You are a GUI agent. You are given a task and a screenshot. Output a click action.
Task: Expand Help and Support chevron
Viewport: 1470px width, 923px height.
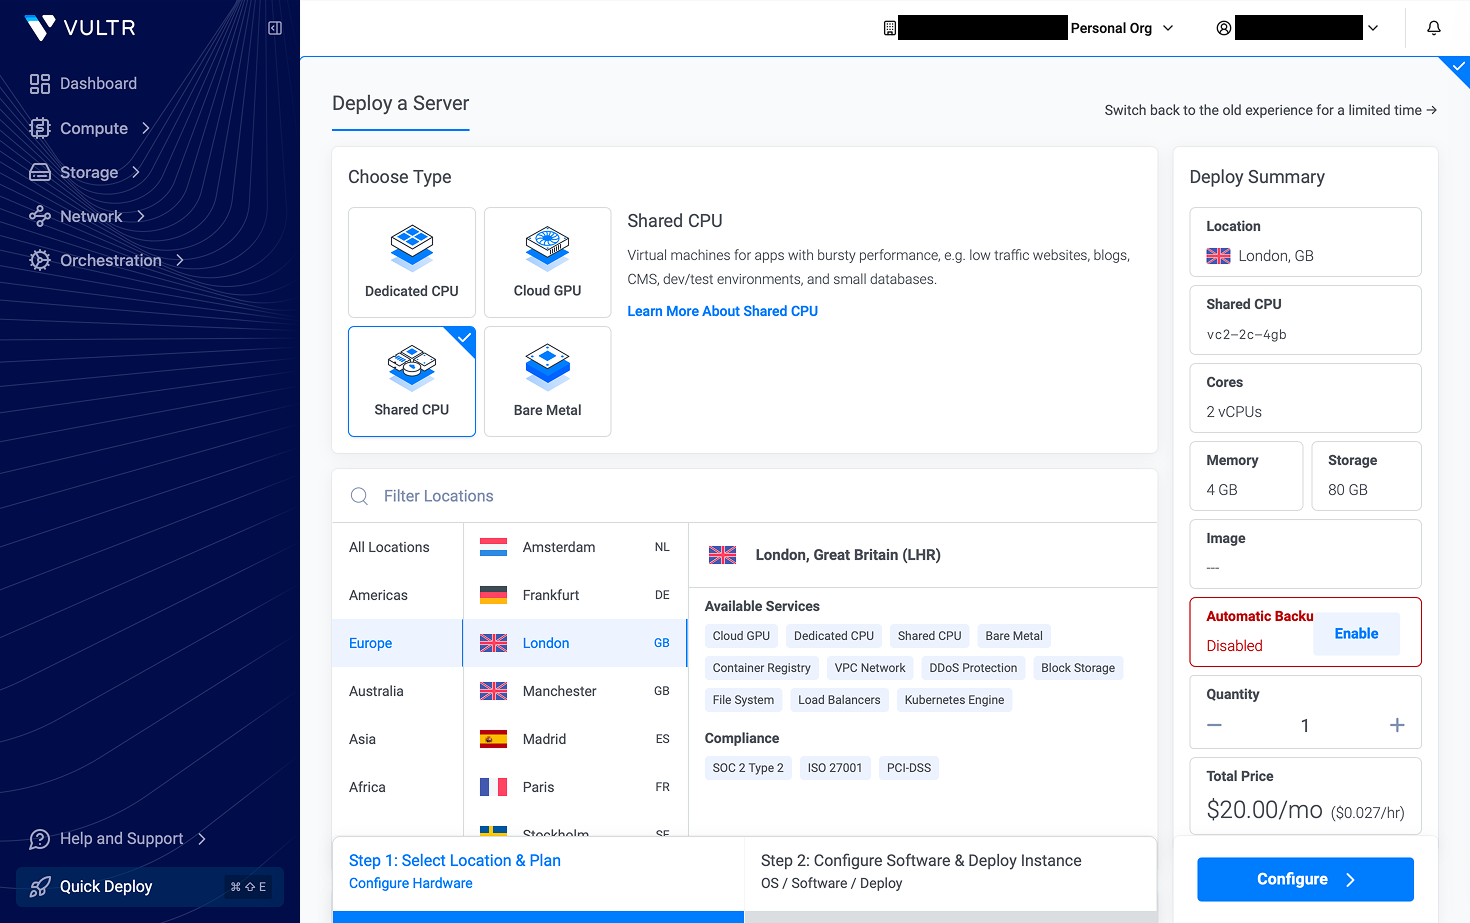click(202, 839)
